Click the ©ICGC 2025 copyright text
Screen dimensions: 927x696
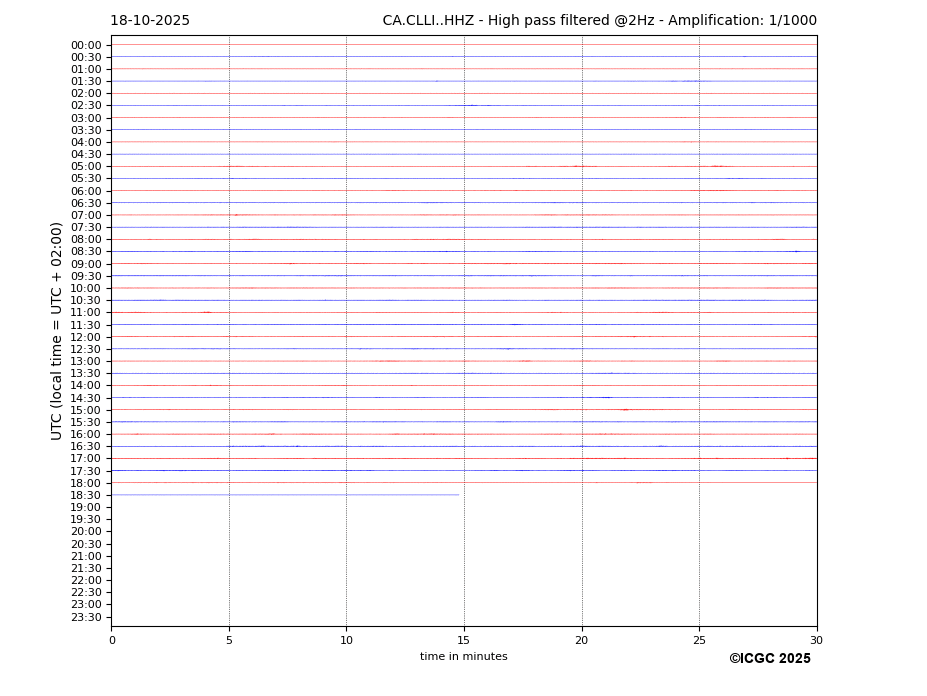pyautogui.click(x=769, y=658)
